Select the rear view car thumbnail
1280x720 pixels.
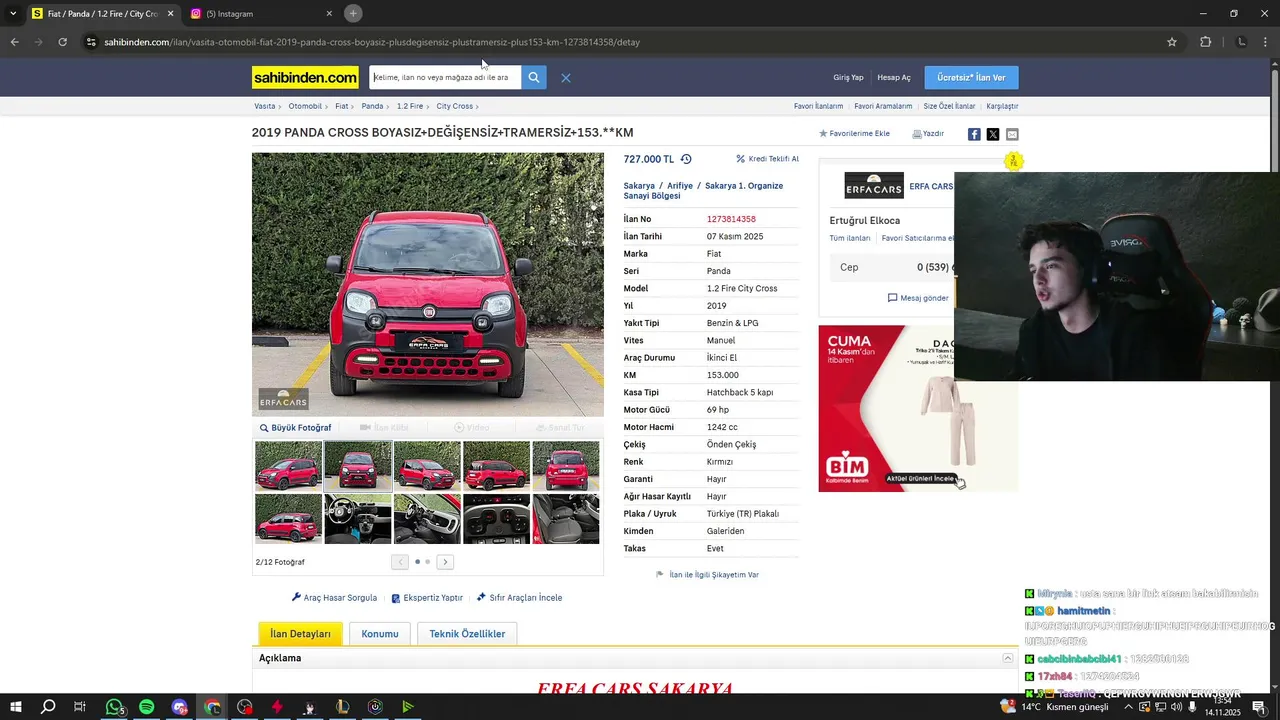click(566, 466)
